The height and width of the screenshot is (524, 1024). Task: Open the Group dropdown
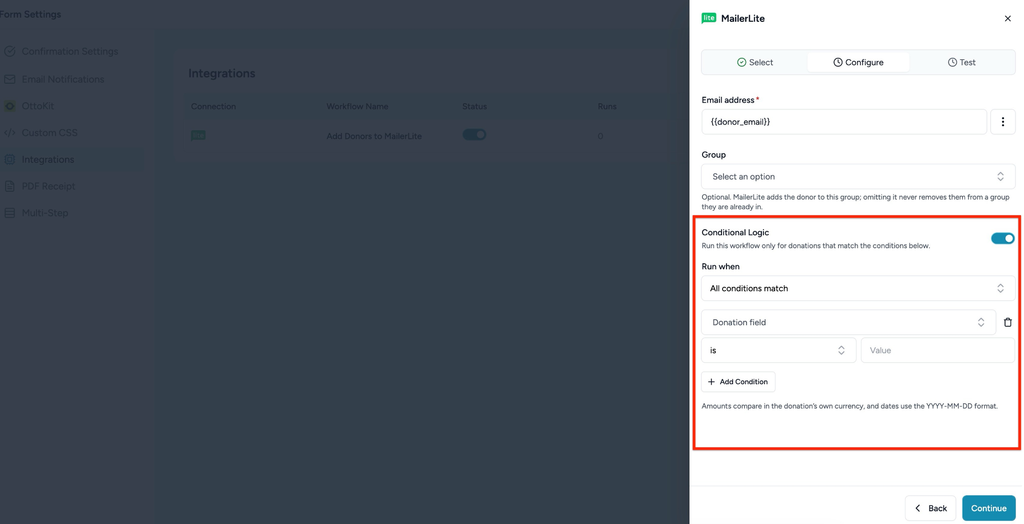(x=858, y=176)
